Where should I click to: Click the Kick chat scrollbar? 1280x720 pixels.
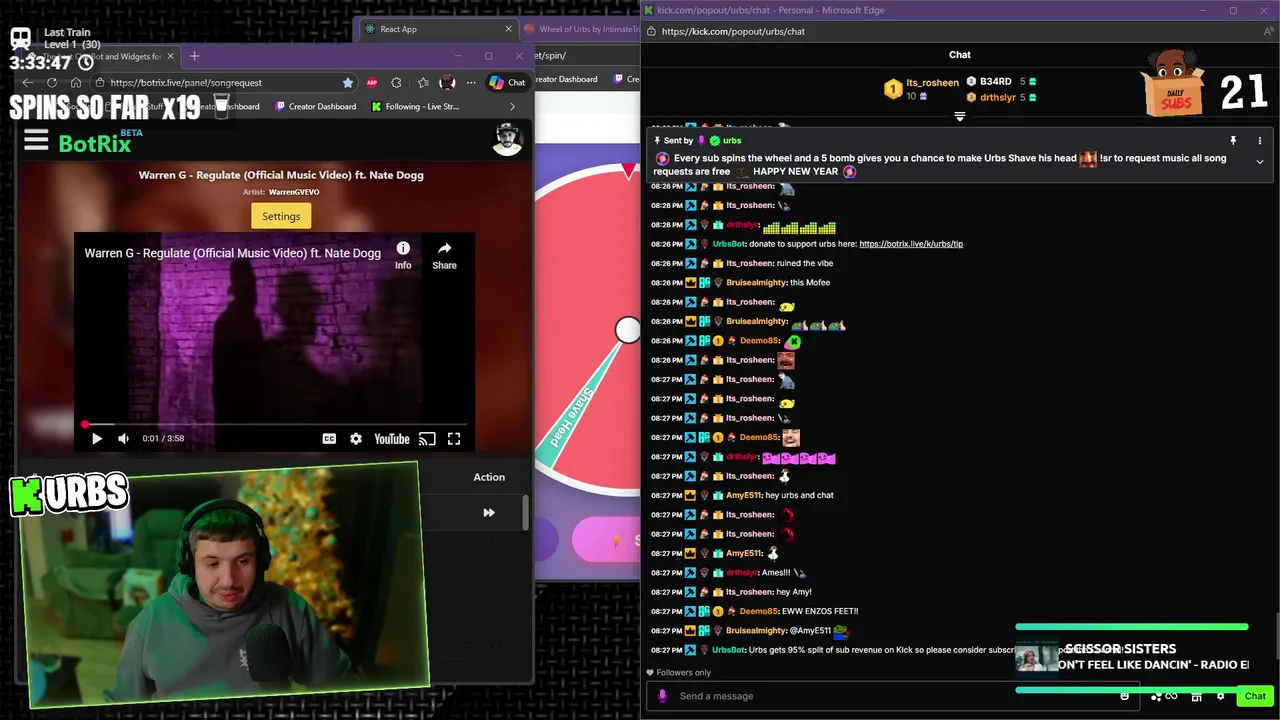point(1276,637)
